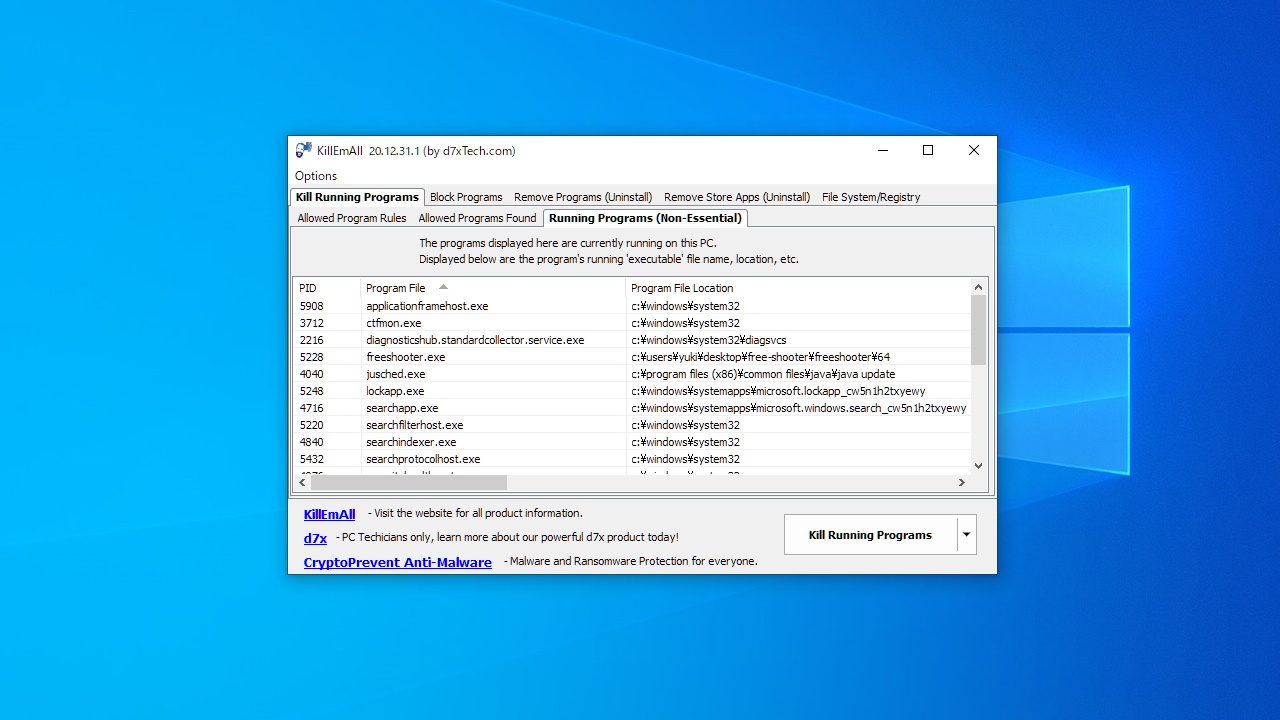Image resolution: width=1280 pixels, height=720 pixels.
Task: Open the KillEmAll website link
Action: click(329, 514)
